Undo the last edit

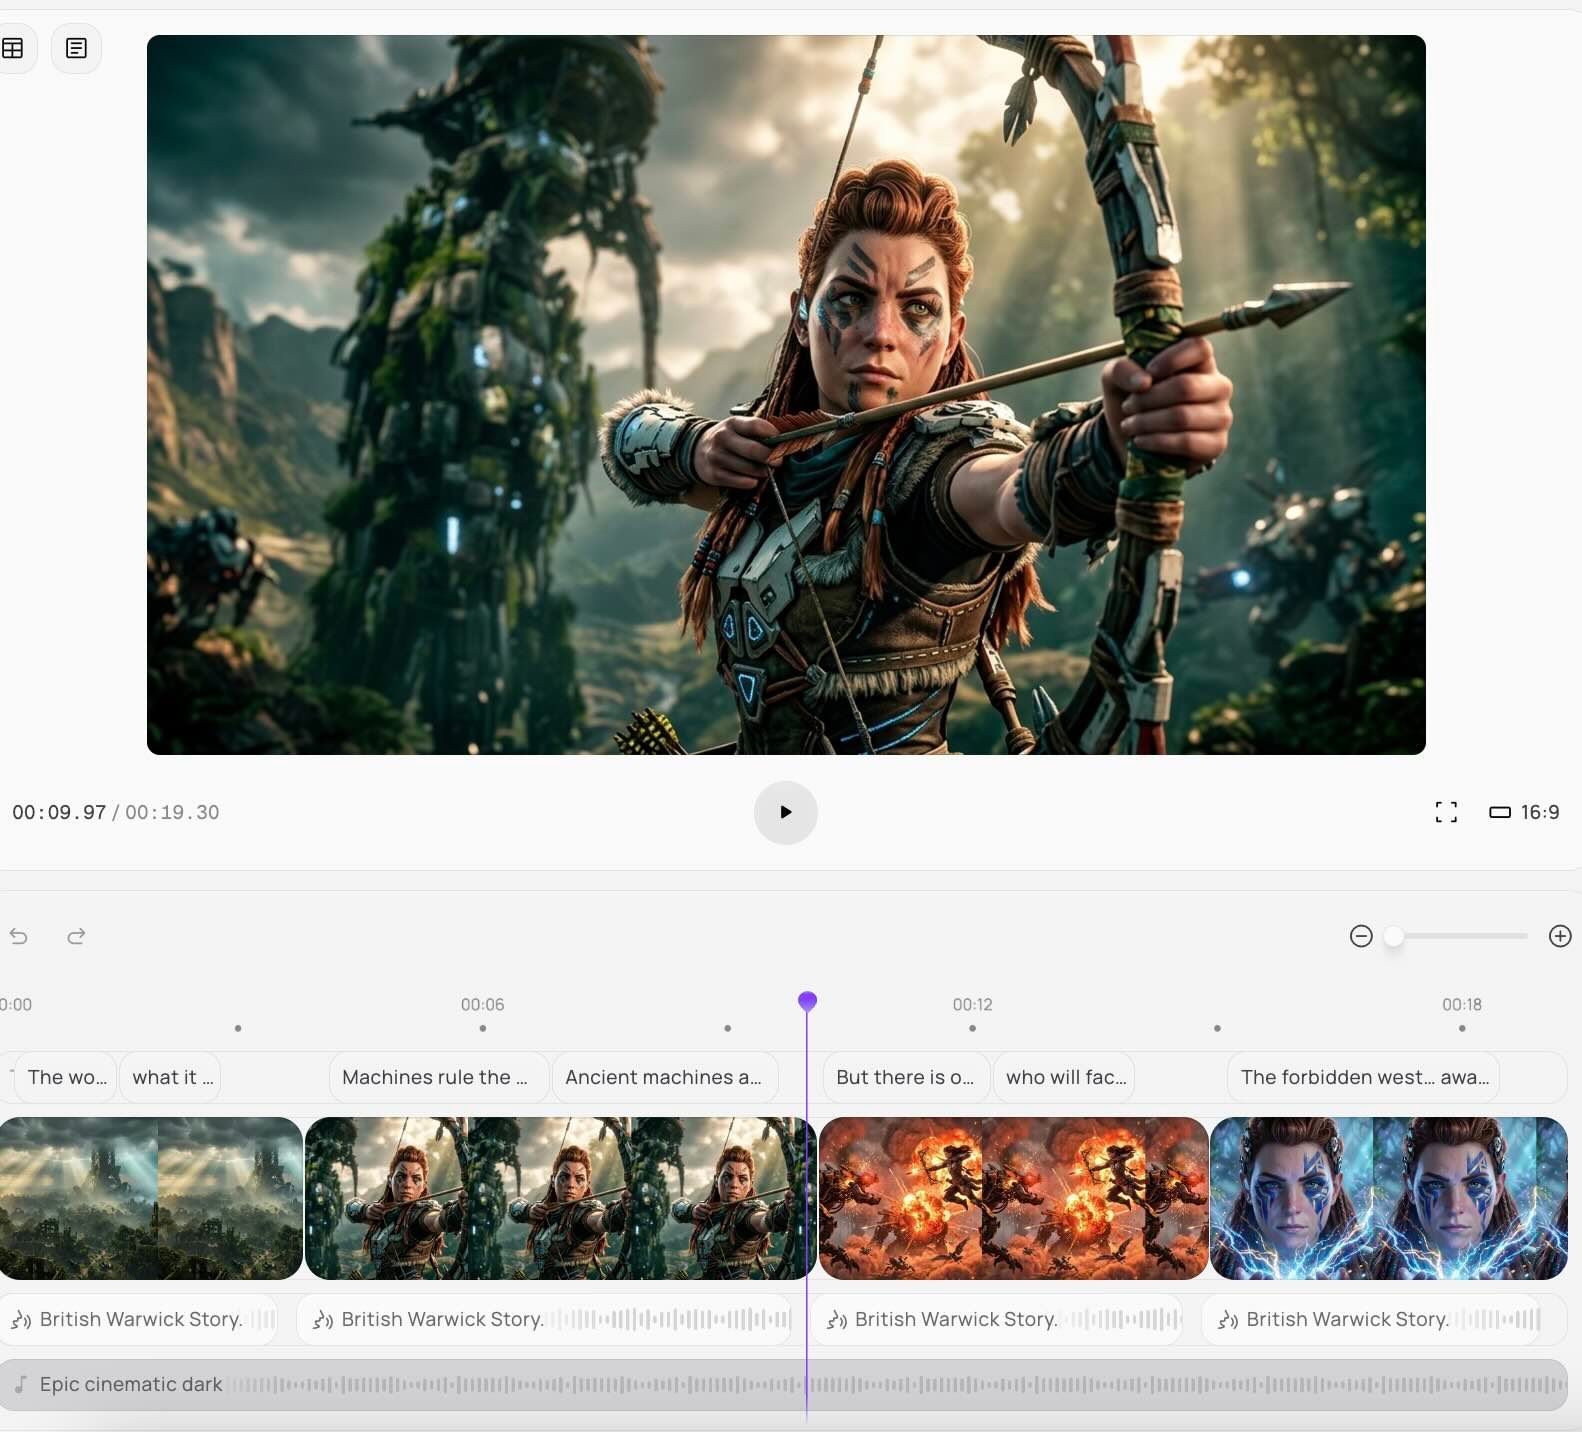tap(19, 936)
